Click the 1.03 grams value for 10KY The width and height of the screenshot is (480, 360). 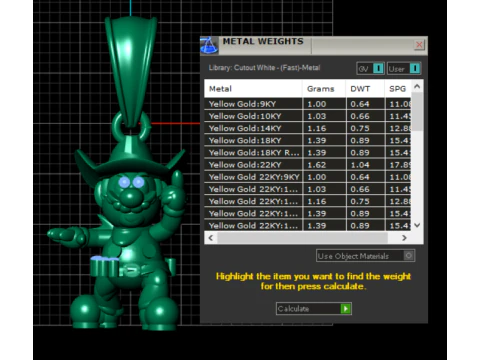point(324,116)
